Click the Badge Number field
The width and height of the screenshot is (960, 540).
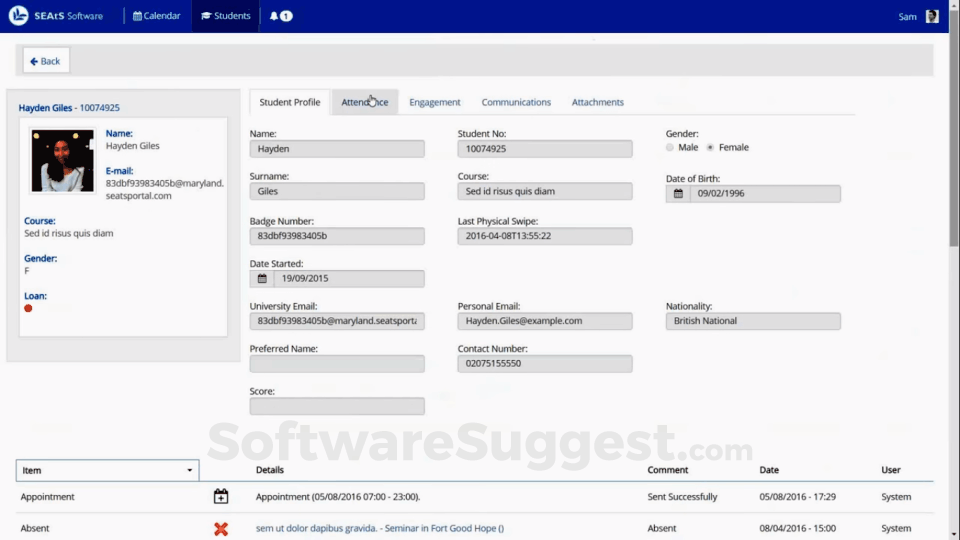click(337, 236)
